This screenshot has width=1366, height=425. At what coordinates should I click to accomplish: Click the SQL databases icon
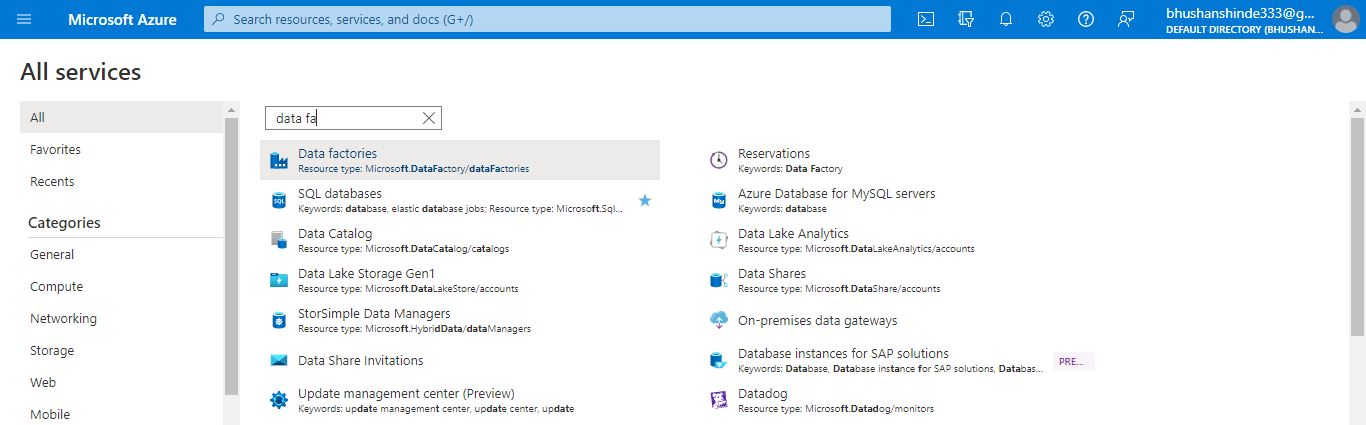[x=279, y=200]
